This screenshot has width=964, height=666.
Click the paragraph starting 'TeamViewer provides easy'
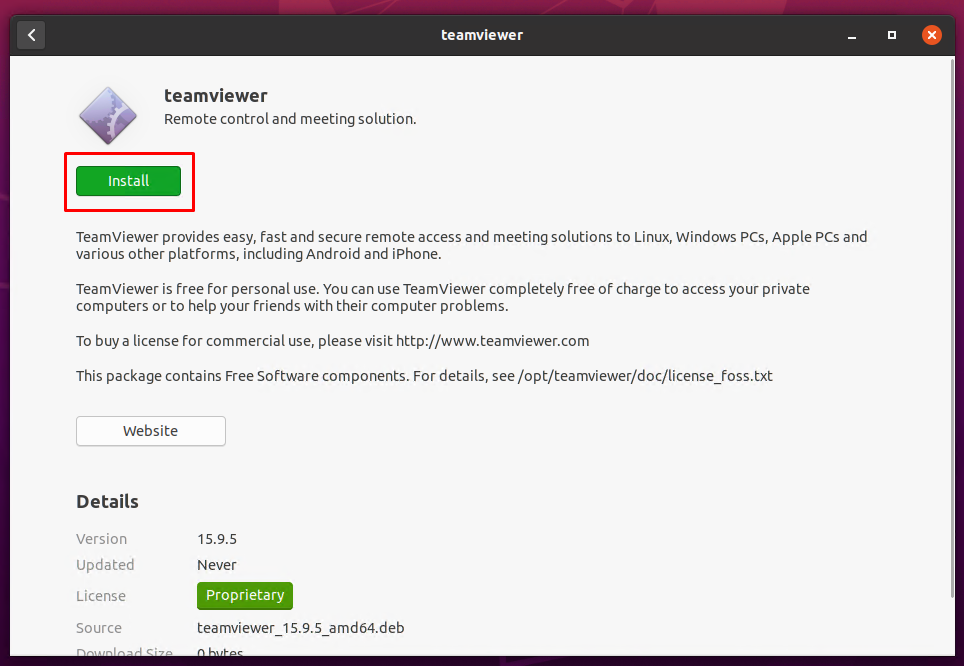pyautogui.click(x=472, y=245)
